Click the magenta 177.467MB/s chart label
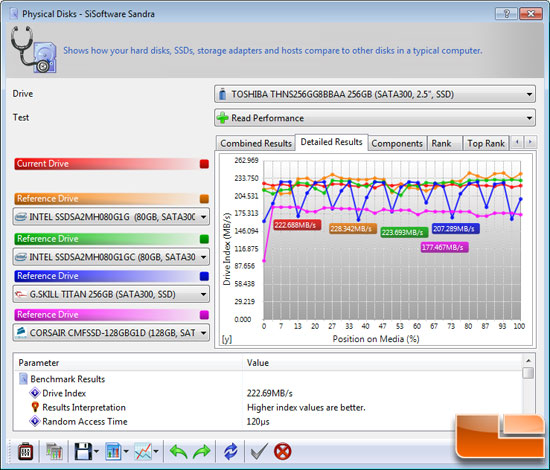550x470 pixels. pyautogui.click(x=444, y=247)
